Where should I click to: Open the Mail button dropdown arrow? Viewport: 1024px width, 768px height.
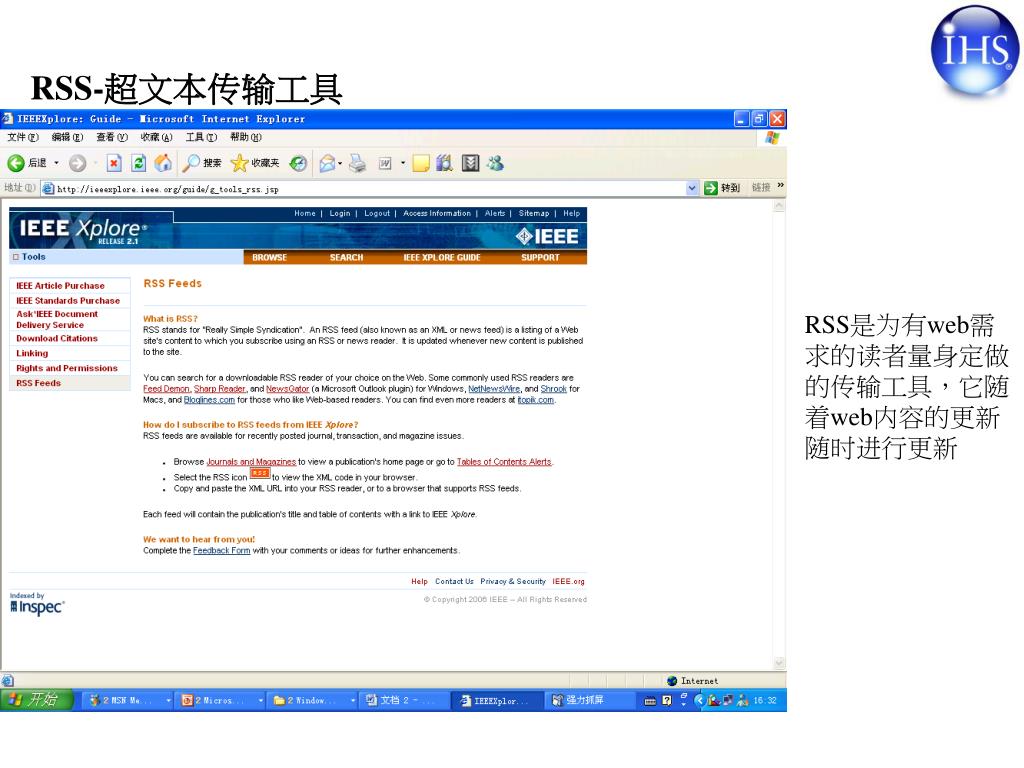point(340,163)
